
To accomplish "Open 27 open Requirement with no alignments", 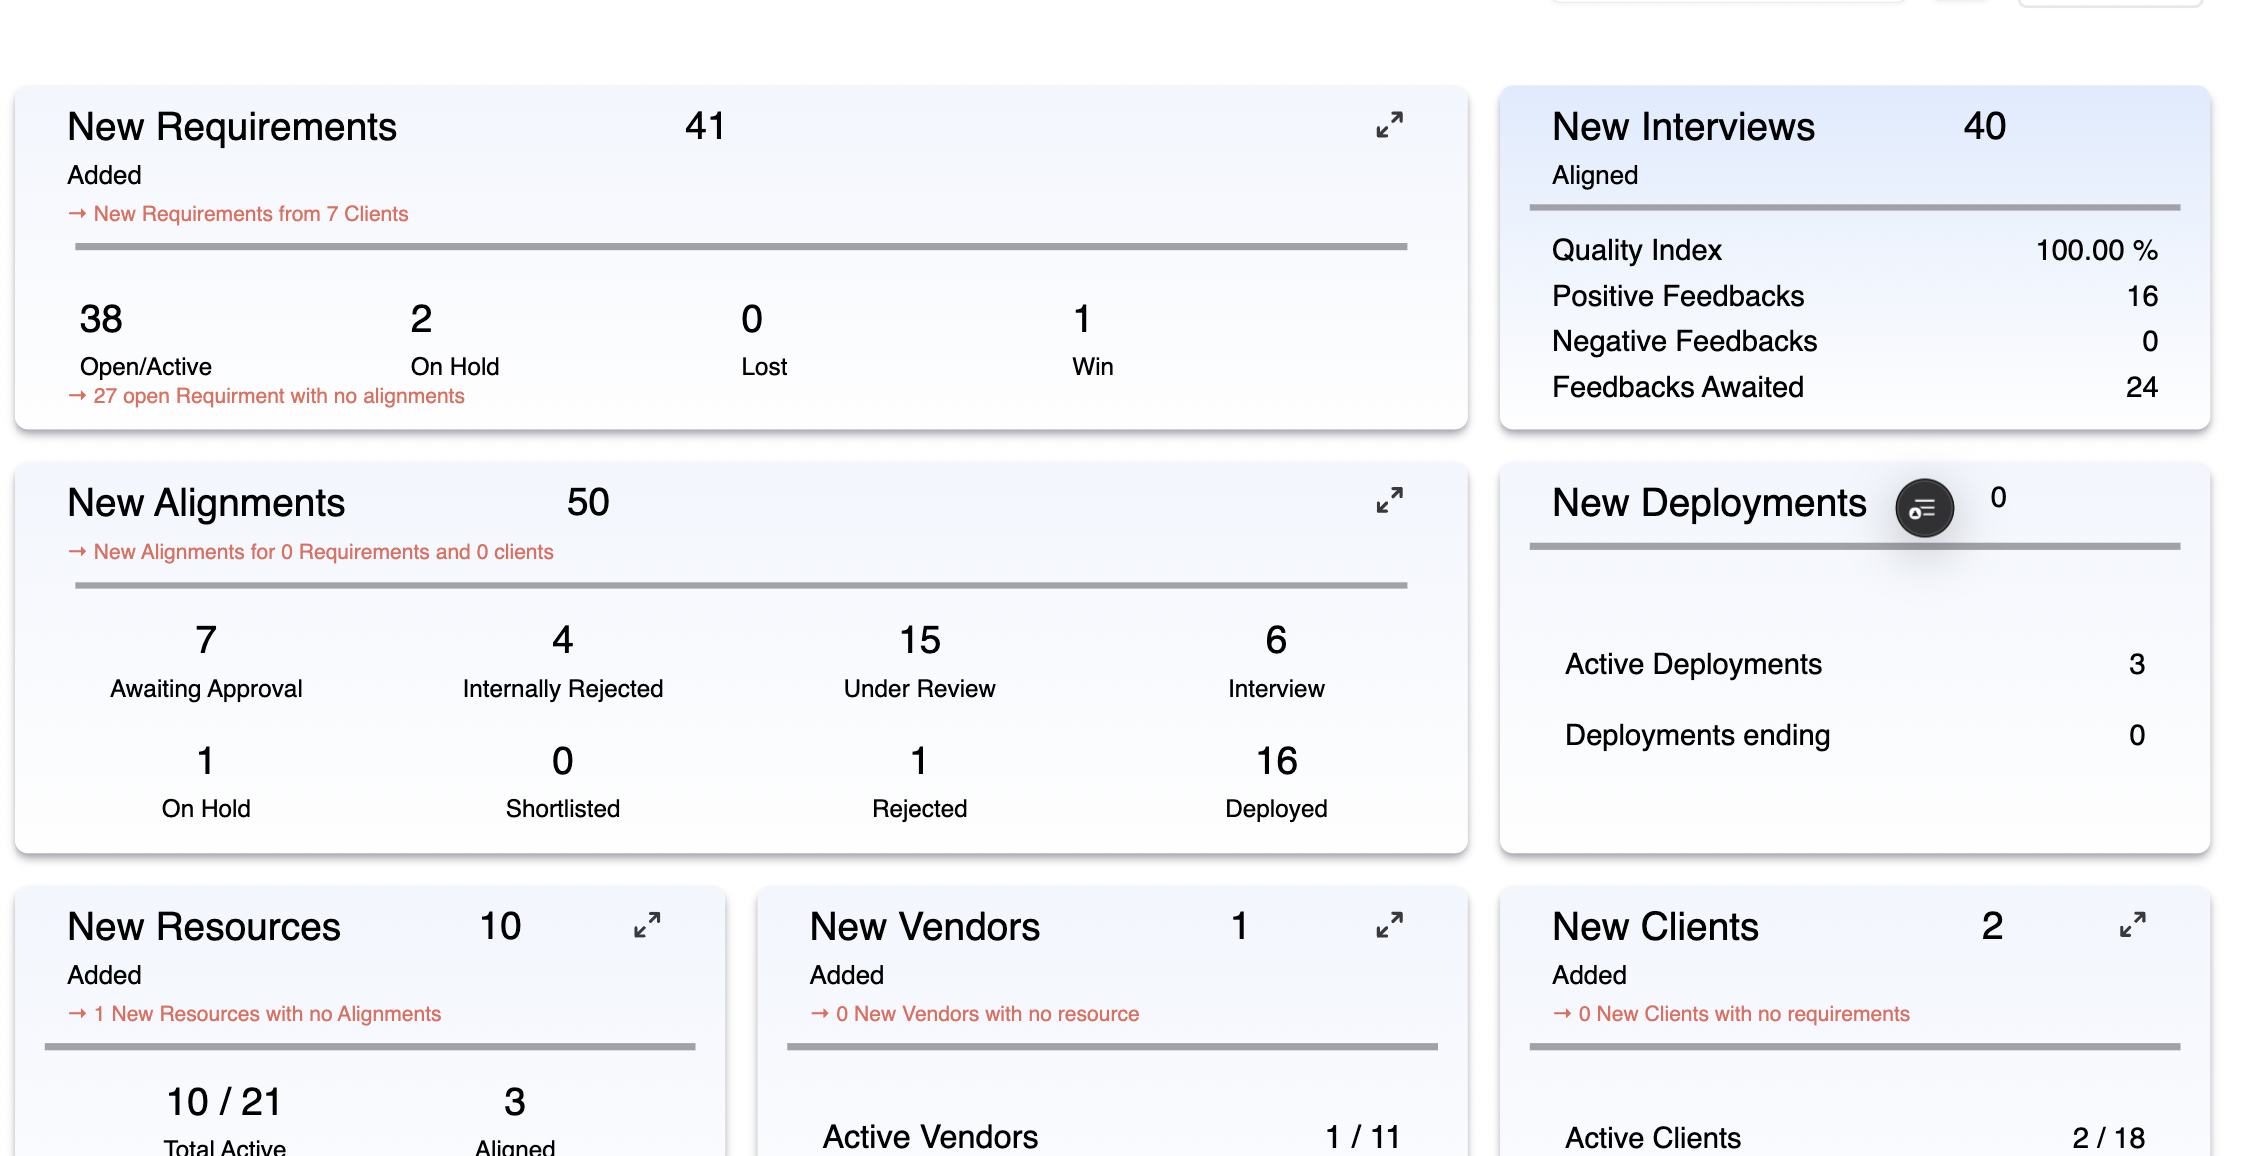I will coord(266,396).
